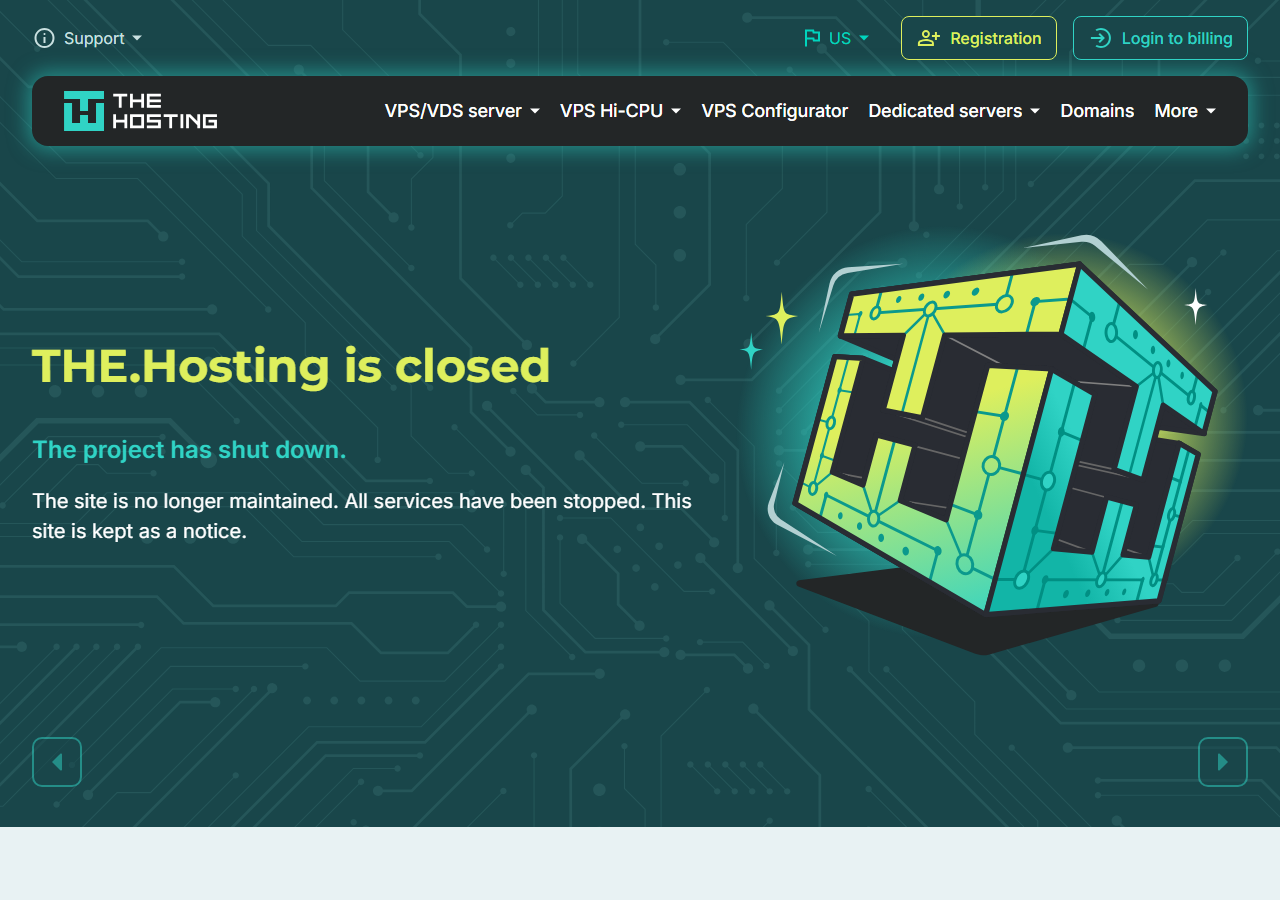This screenshot has height=900, width=1280.
Task: Expand VPS Hi-CPU menu
Action: pos(620,111)
